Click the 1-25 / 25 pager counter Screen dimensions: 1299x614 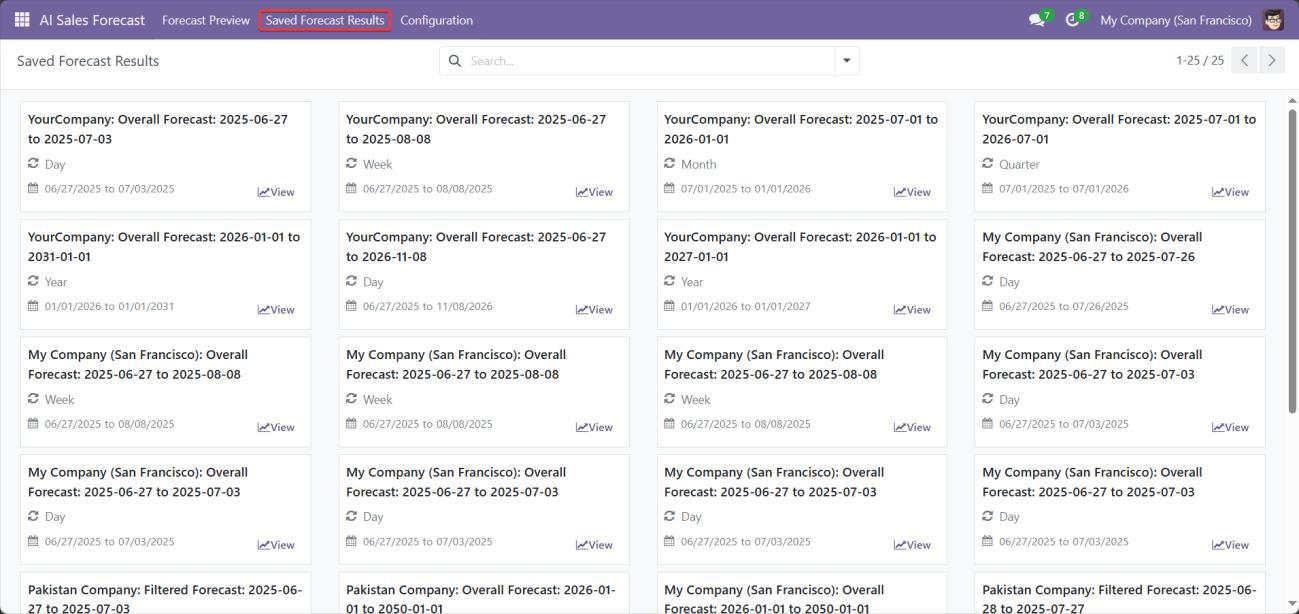[x=1200, y=61]
